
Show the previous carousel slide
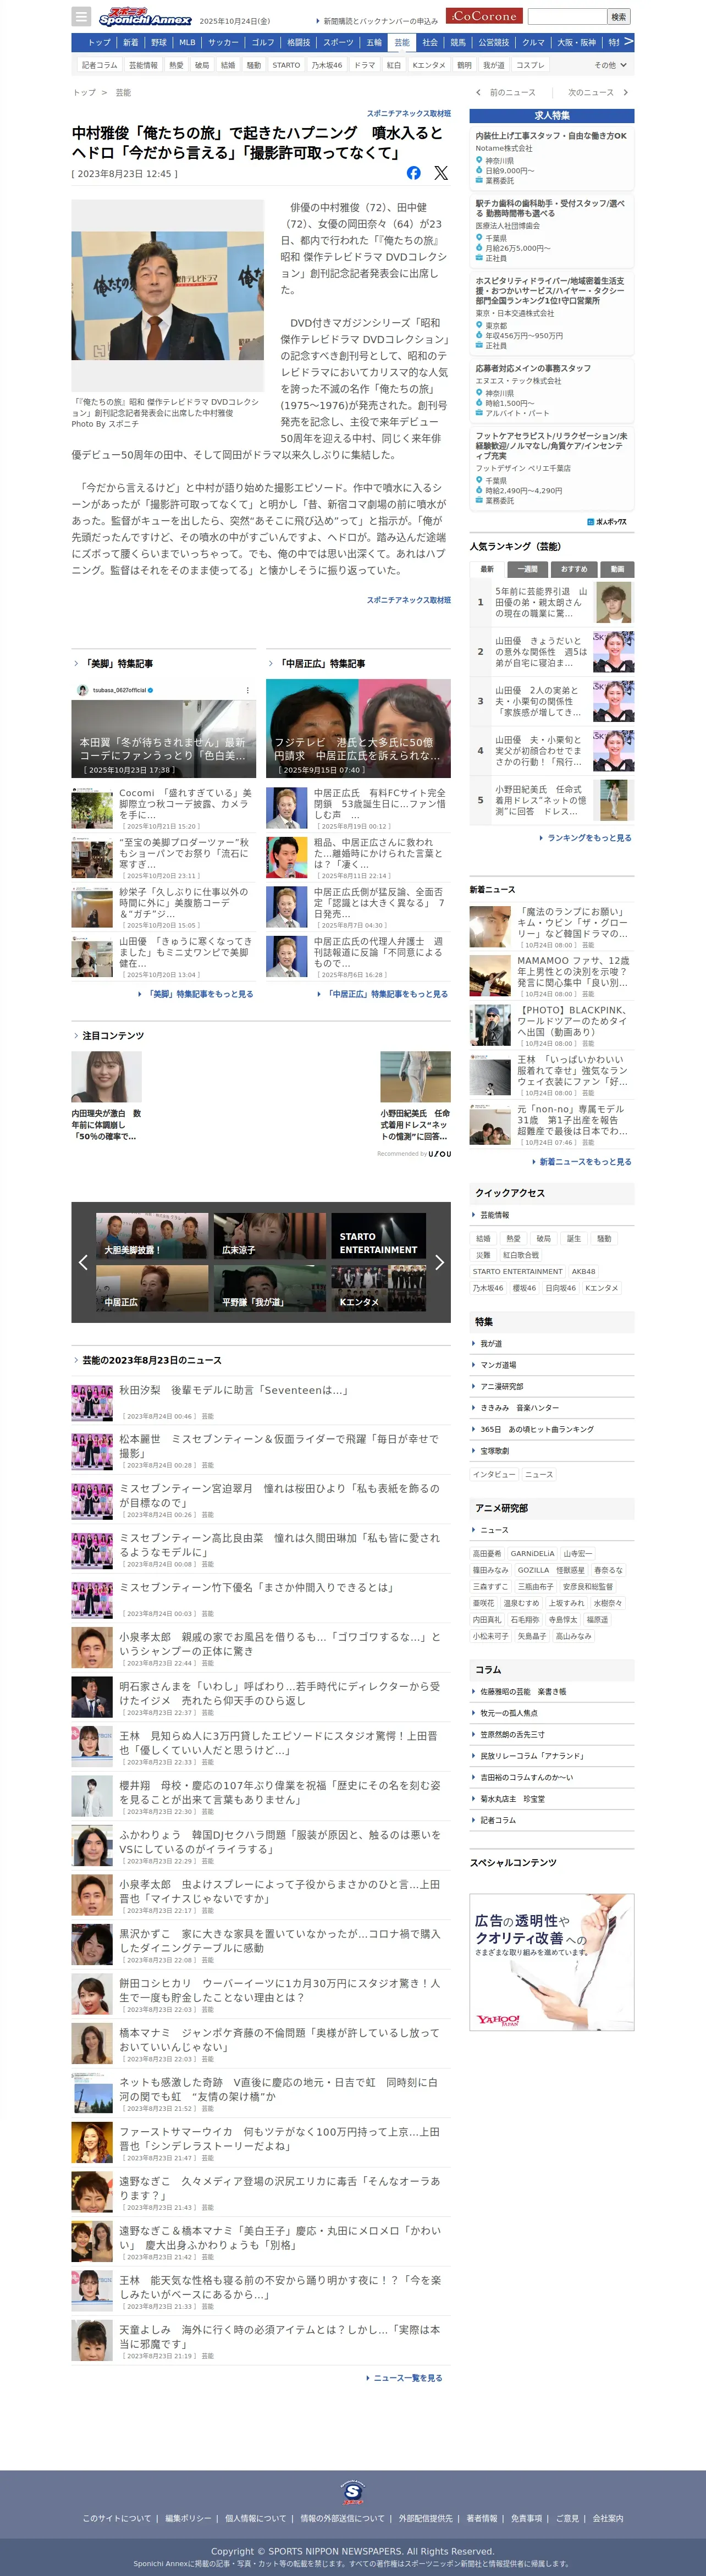tap(83, 1262)
